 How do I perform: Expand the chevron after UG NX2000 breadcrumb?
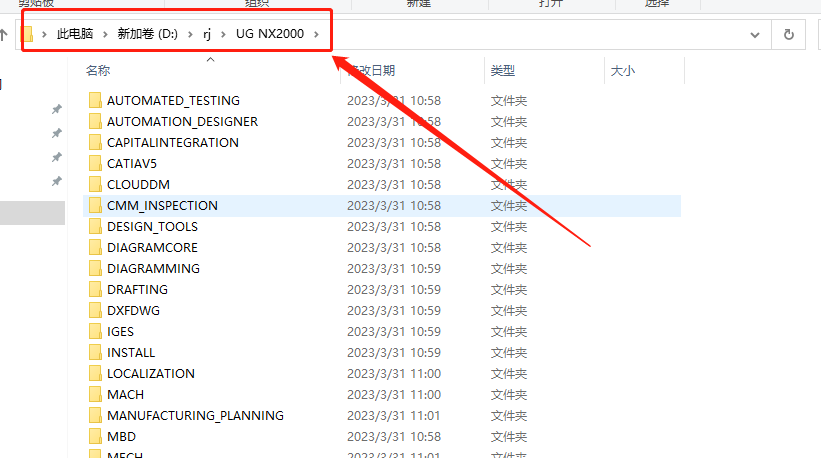point(317,34)
